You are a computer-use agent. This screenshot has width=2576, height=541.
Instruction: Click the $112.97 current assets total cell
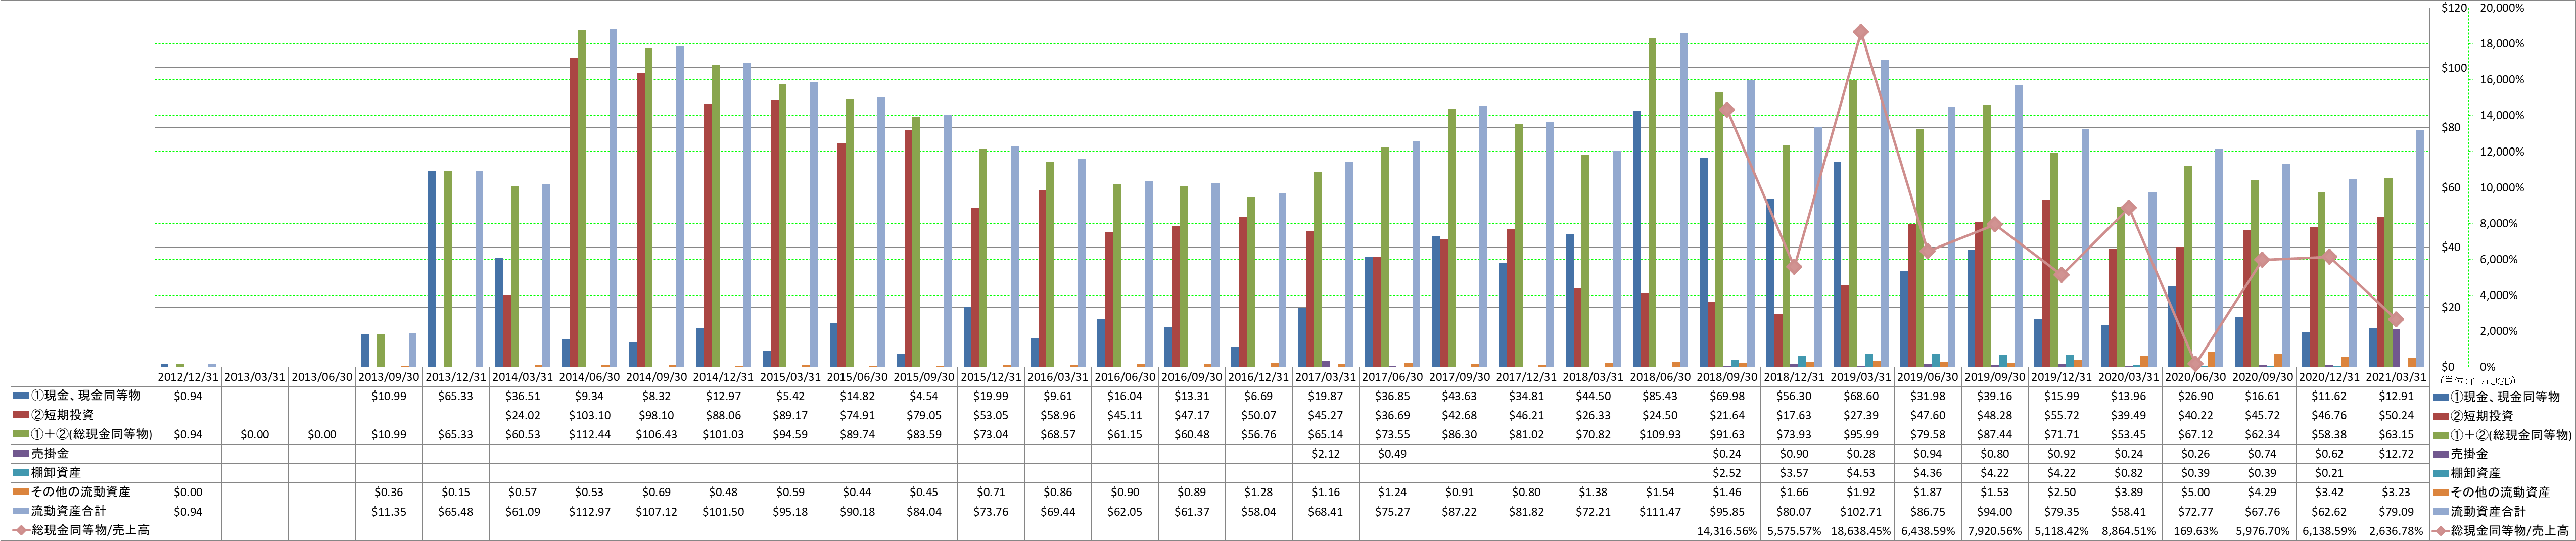coord(590,511)
